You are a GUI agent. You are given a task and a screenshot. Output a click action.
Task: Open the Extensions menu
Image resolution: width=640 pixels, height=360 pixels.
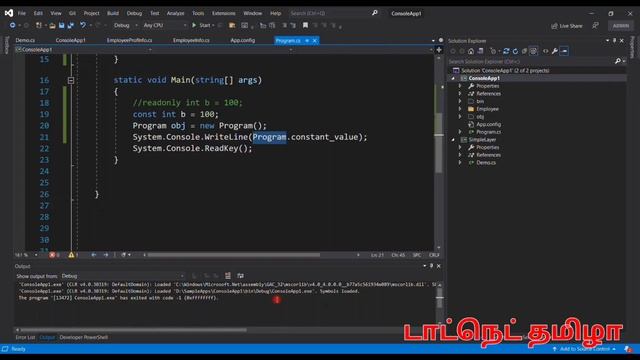tap(224, 13)
